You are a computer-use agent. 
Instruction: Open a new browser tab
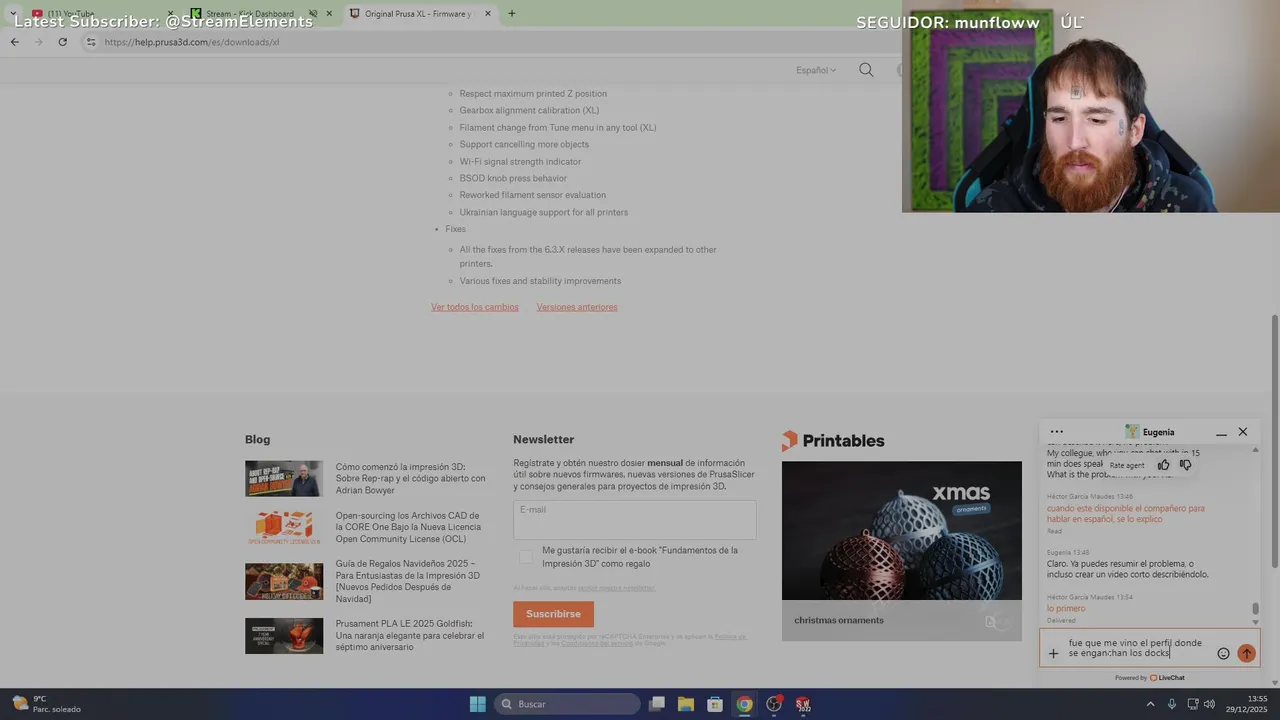pyautogui.click(x=511, y=14)
